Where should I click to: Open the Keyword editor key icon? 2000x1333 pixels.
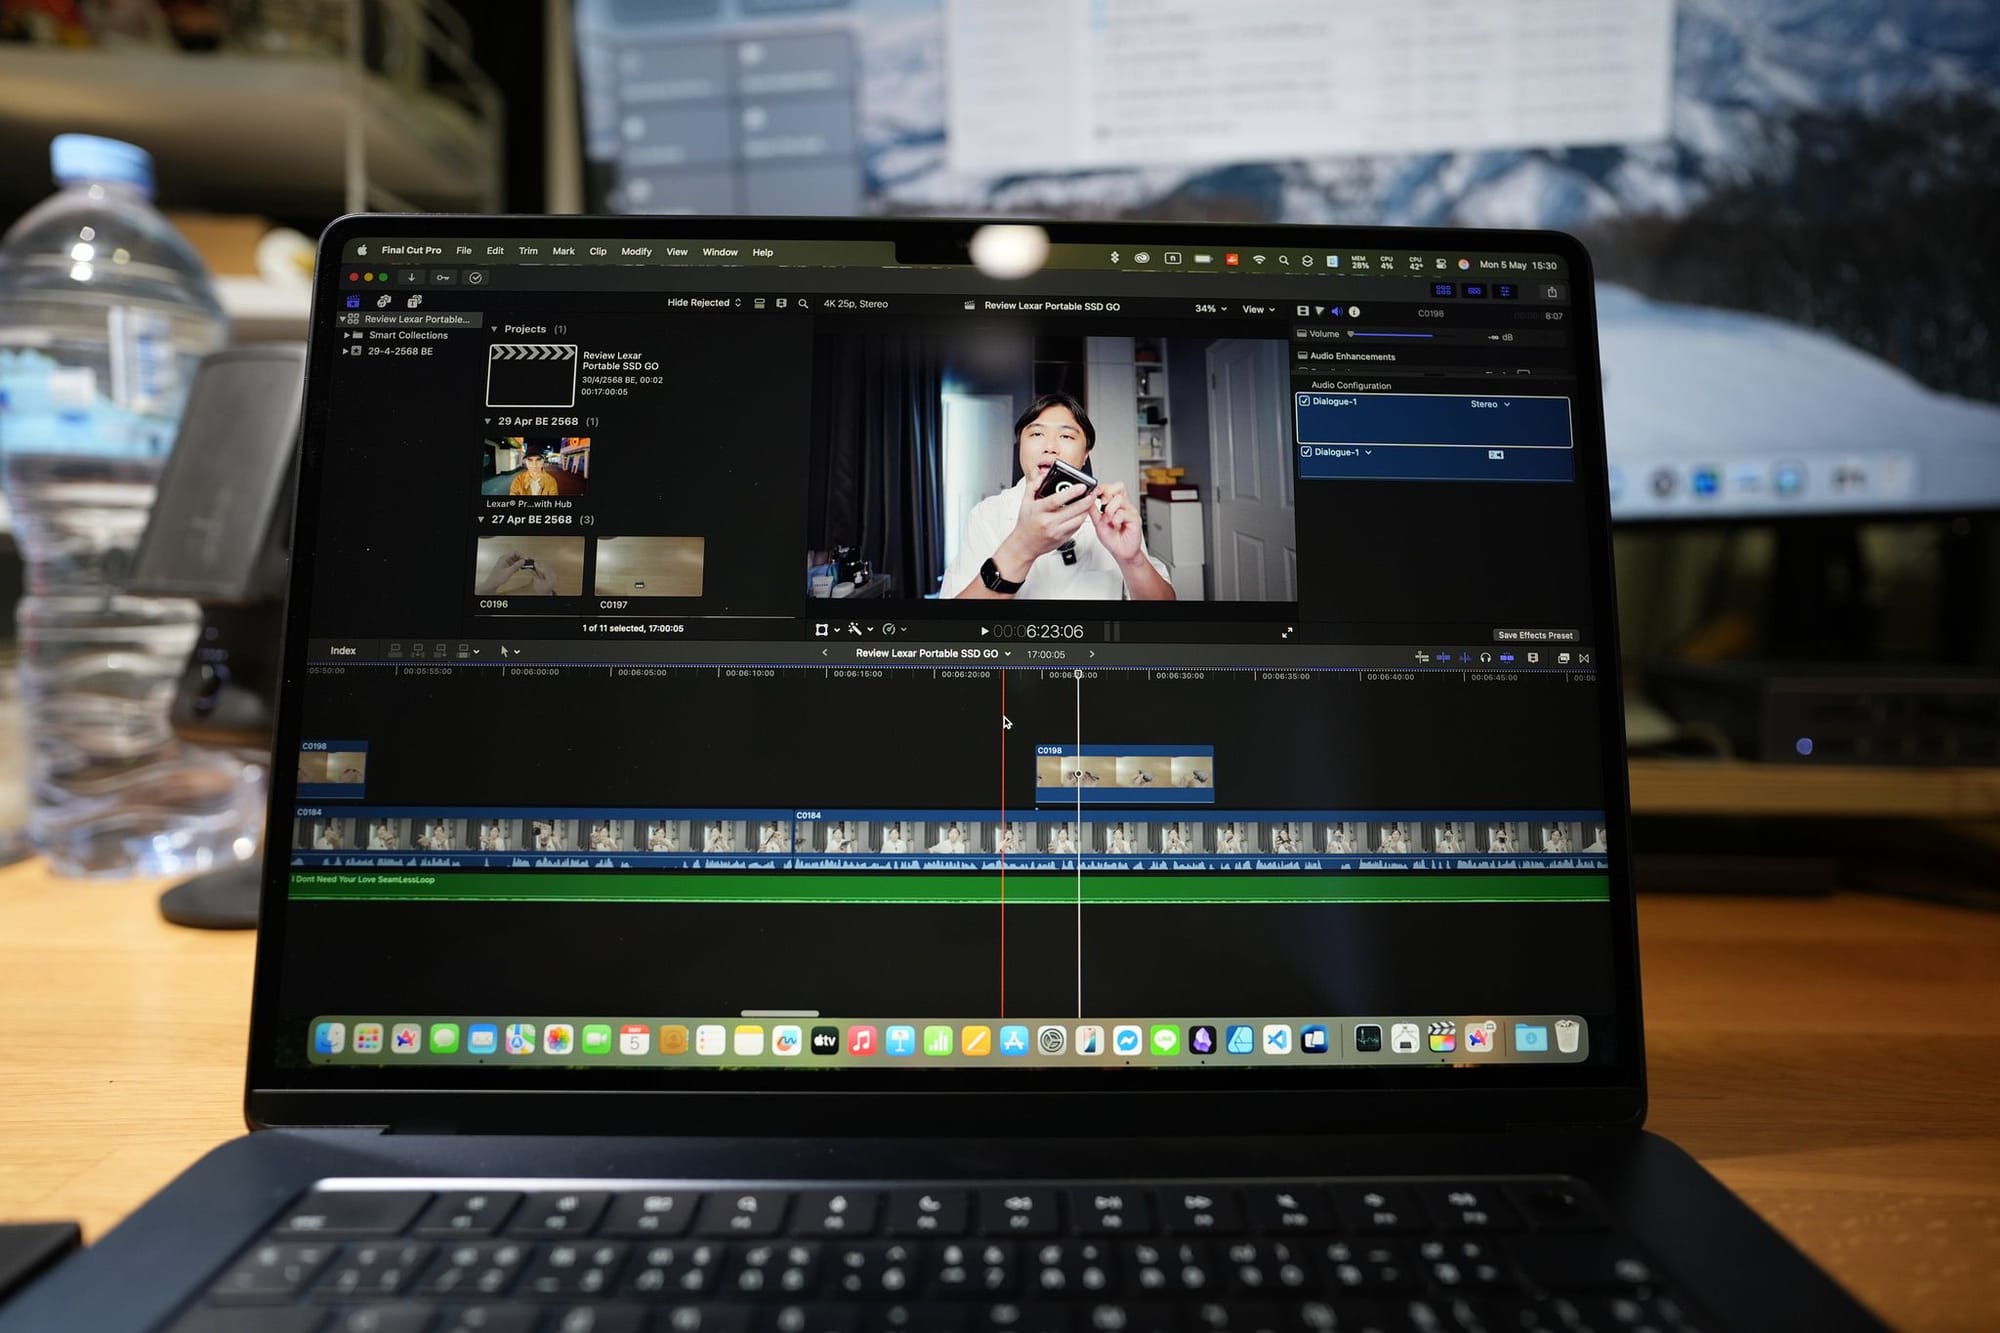443,277
